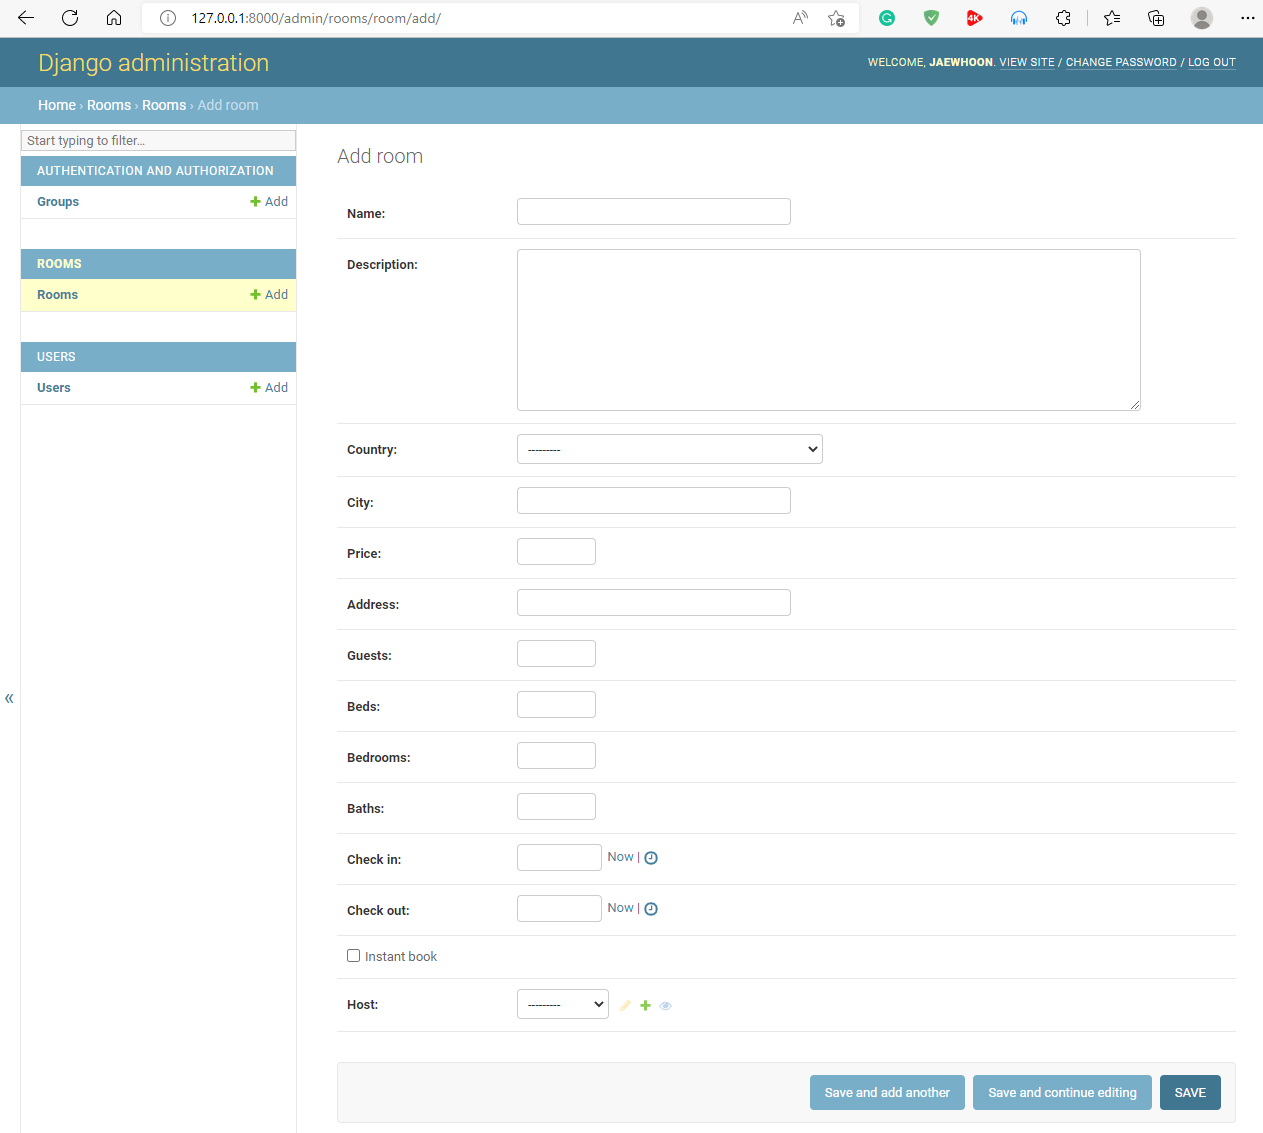
Task: Open the Country dropdown
Action: (x=670, y=449)
